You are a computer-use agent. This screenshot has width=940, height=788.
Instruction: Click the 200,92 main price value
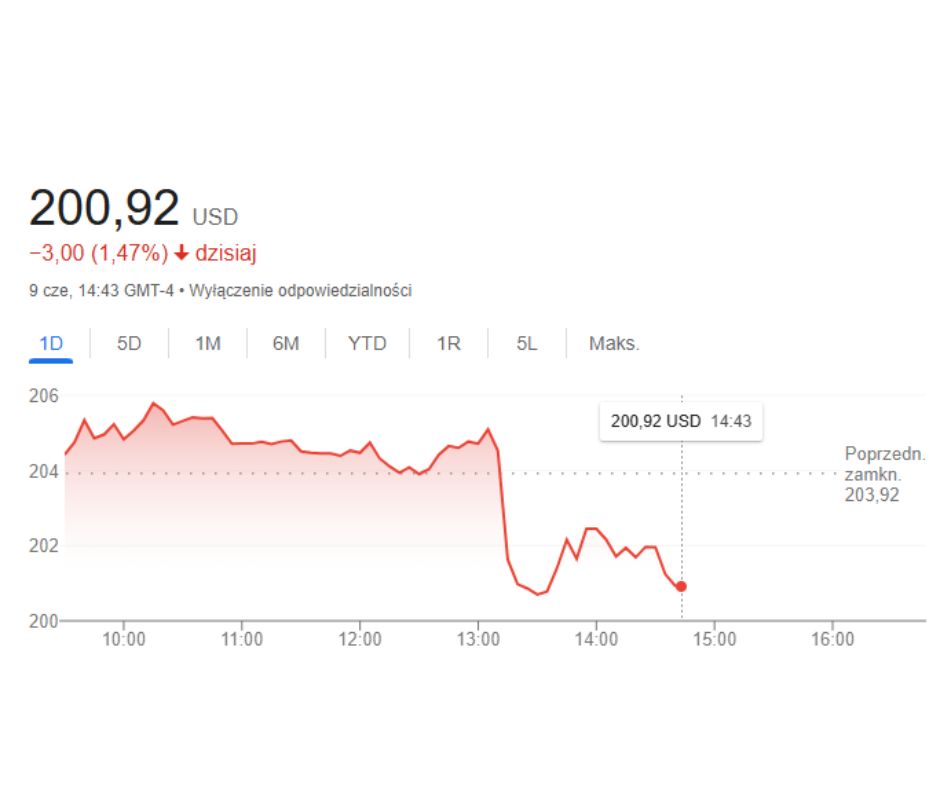pyautogui.click(x=104, y=207)
